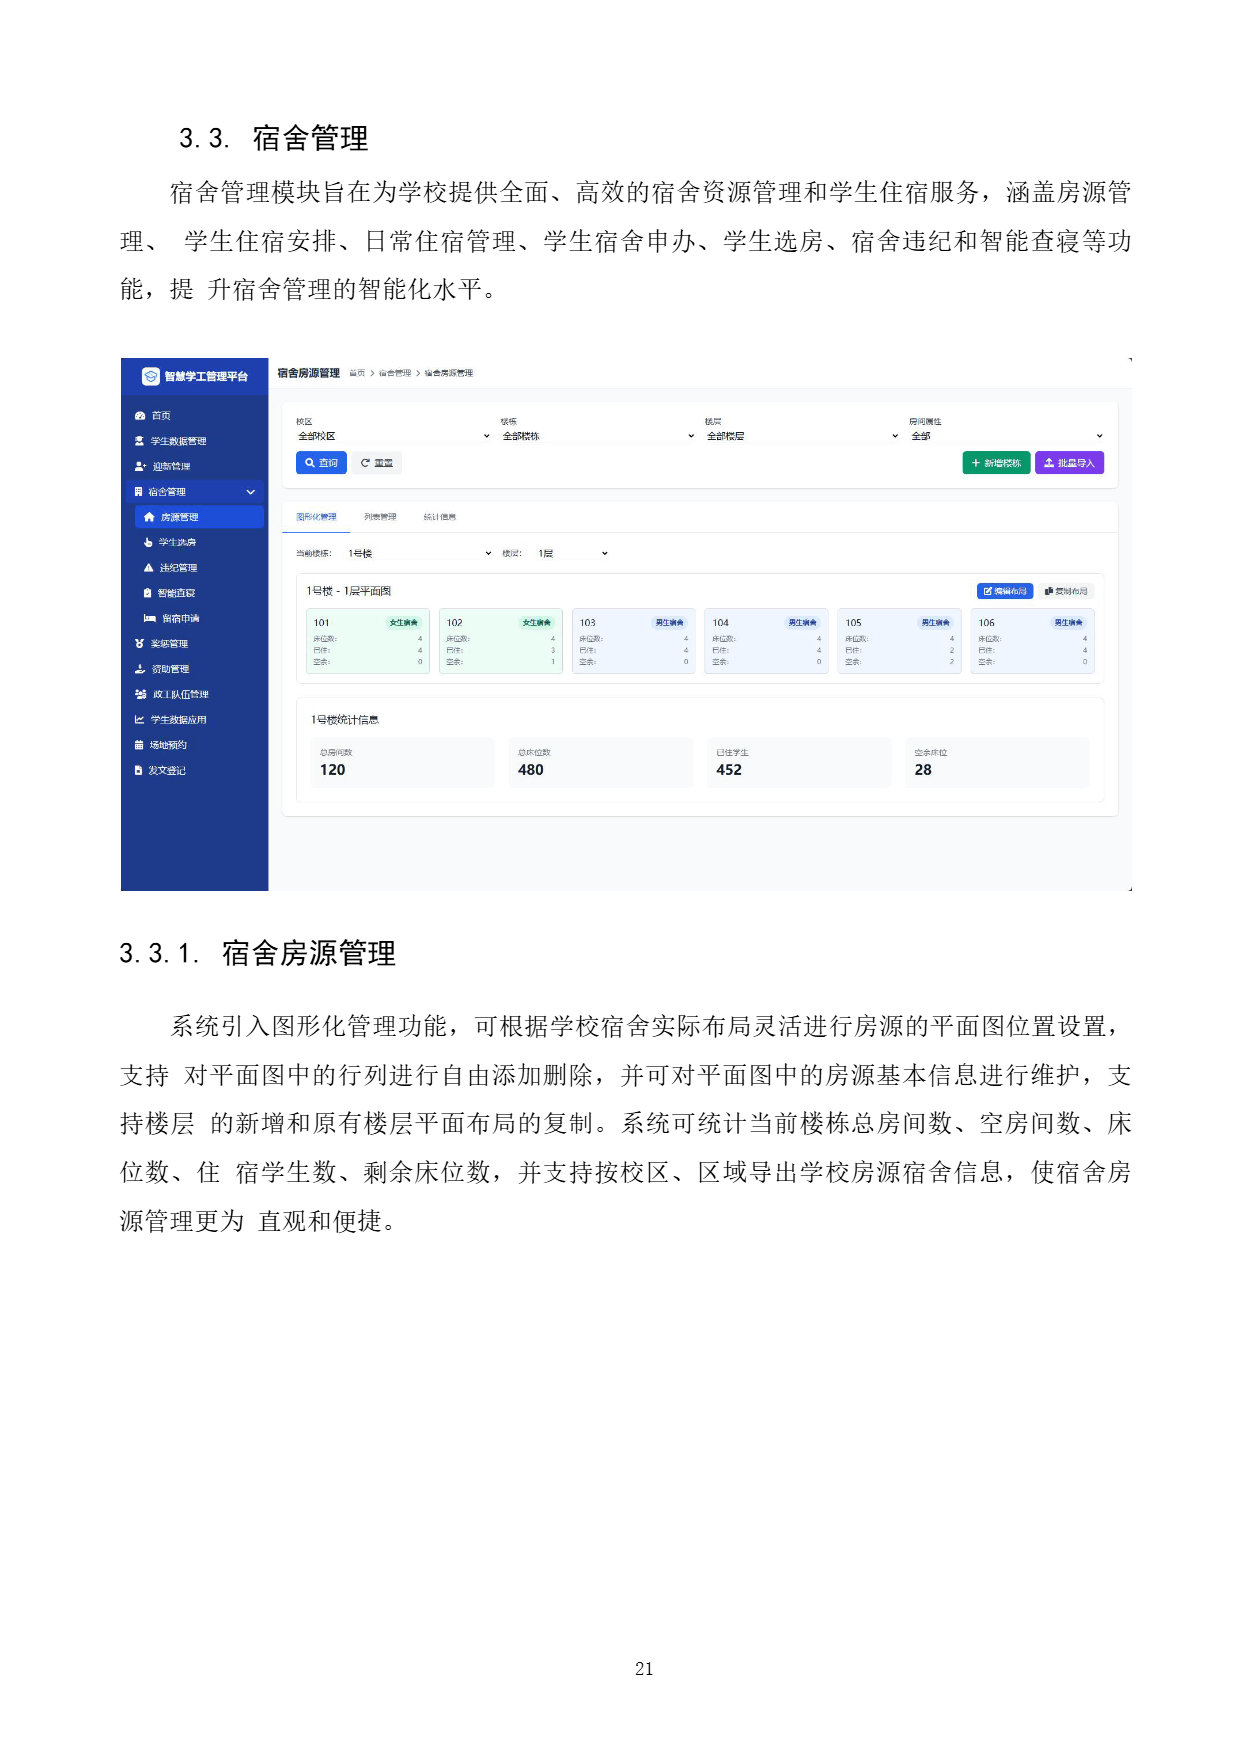Collapse the 宿舍管理 menu chevron
Screen dimensions: 1240x1755
[251, 492]
